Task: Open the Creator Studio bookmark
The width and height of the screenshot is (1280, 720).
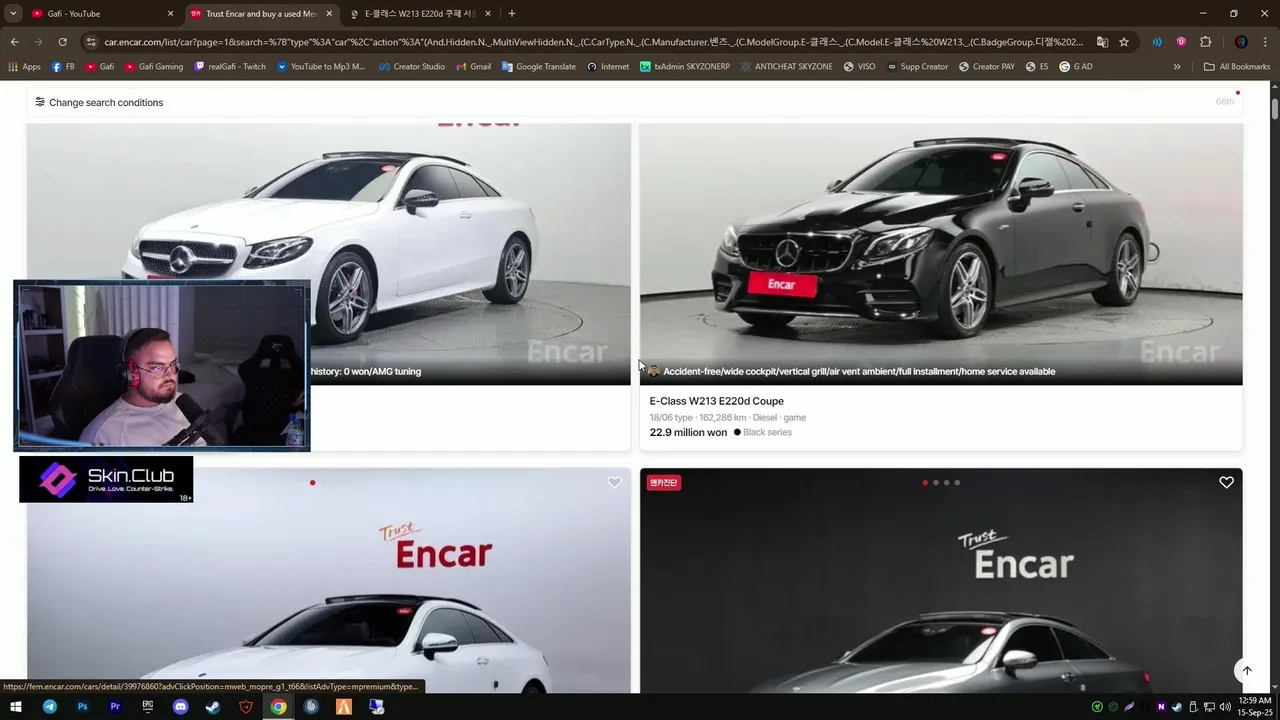Action: click(x=412, y=67)
